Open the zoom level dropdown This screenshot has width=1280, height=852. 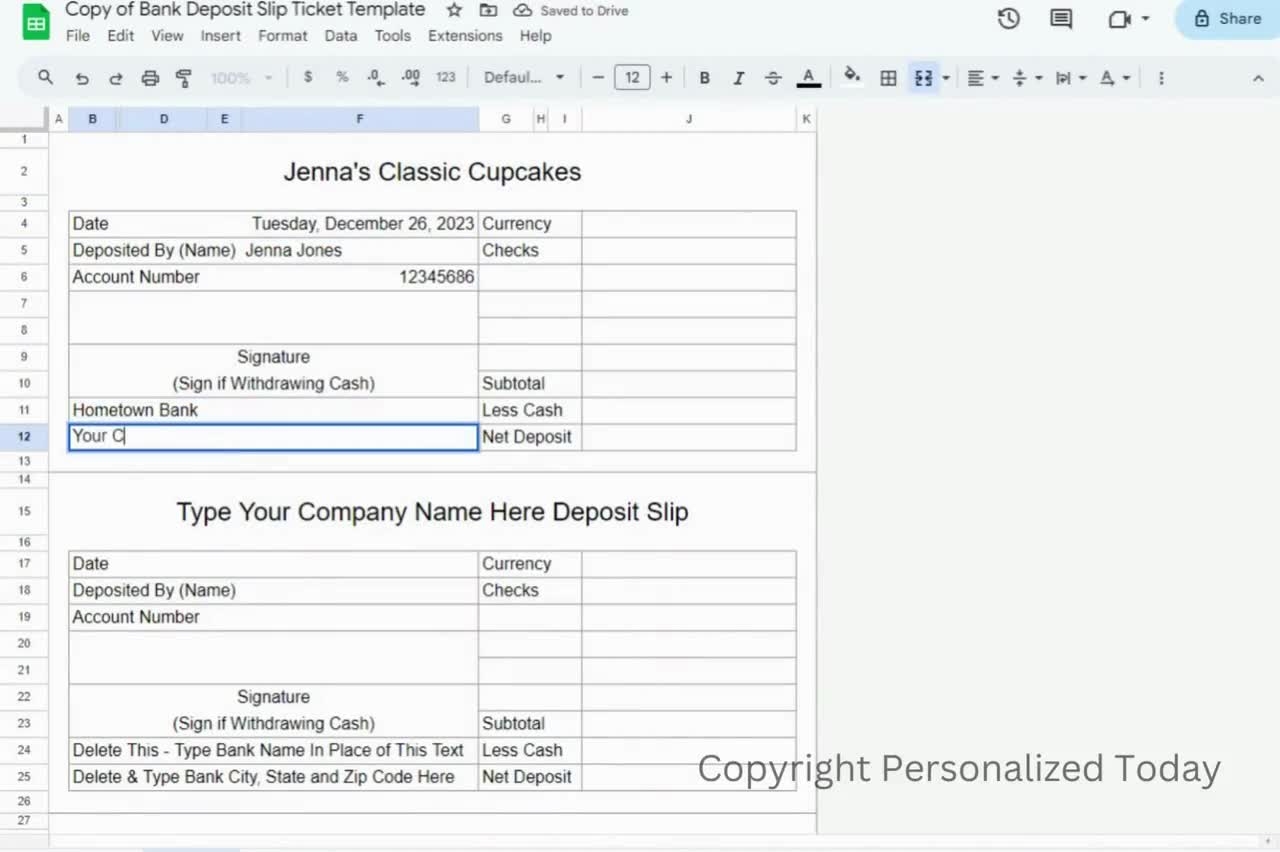coord(241,78)
